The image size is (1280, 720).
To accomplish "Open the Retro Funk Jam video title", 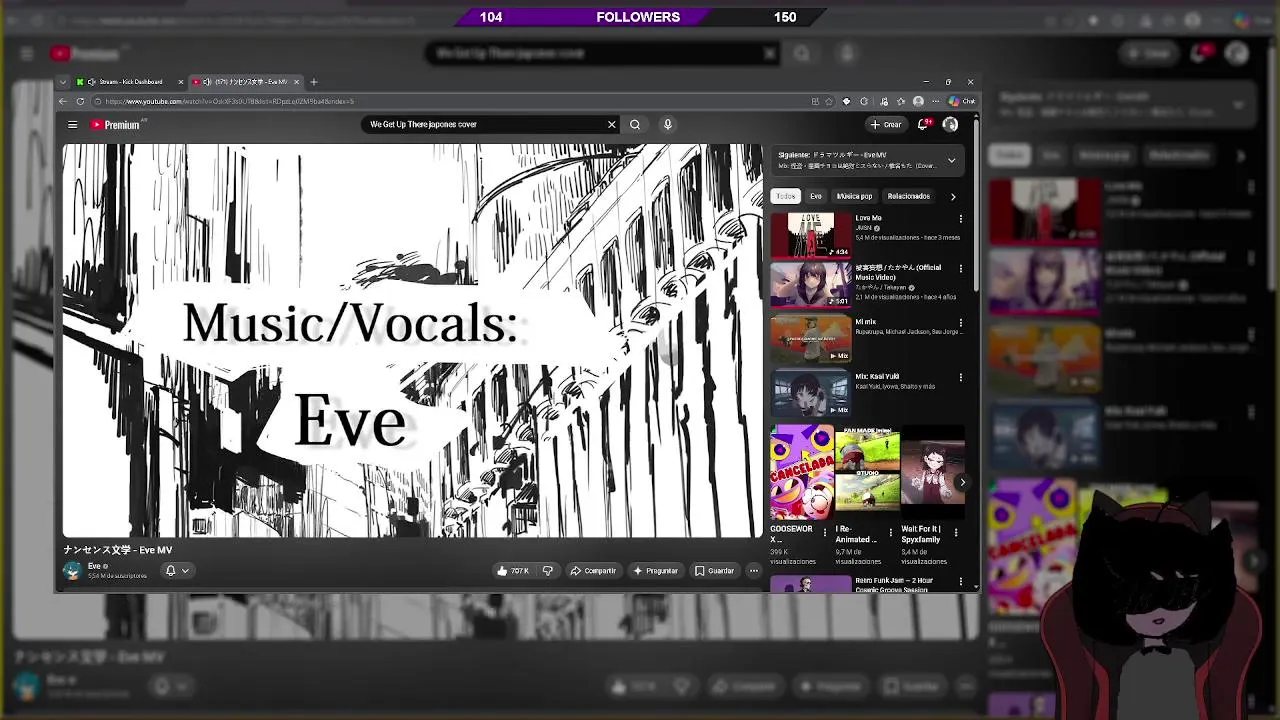I will click(x=894, y=585).
